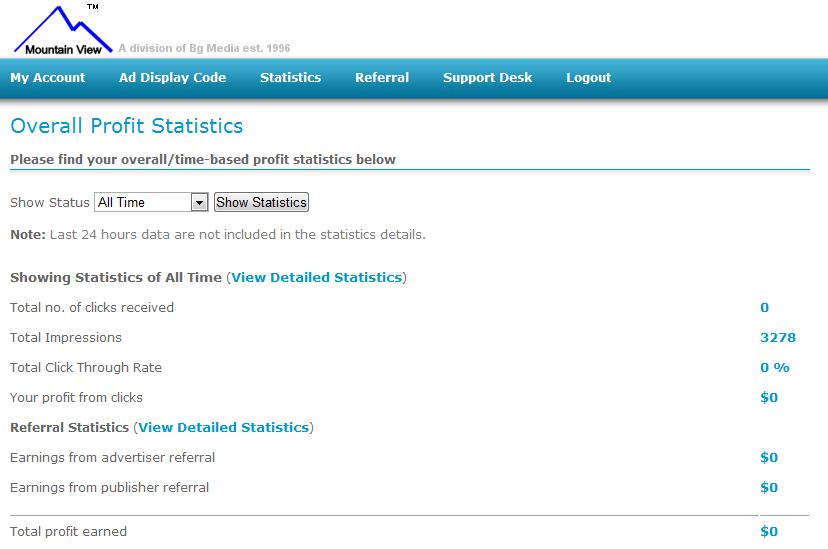Click the Show Statistics button

click(x=261, y=202)
